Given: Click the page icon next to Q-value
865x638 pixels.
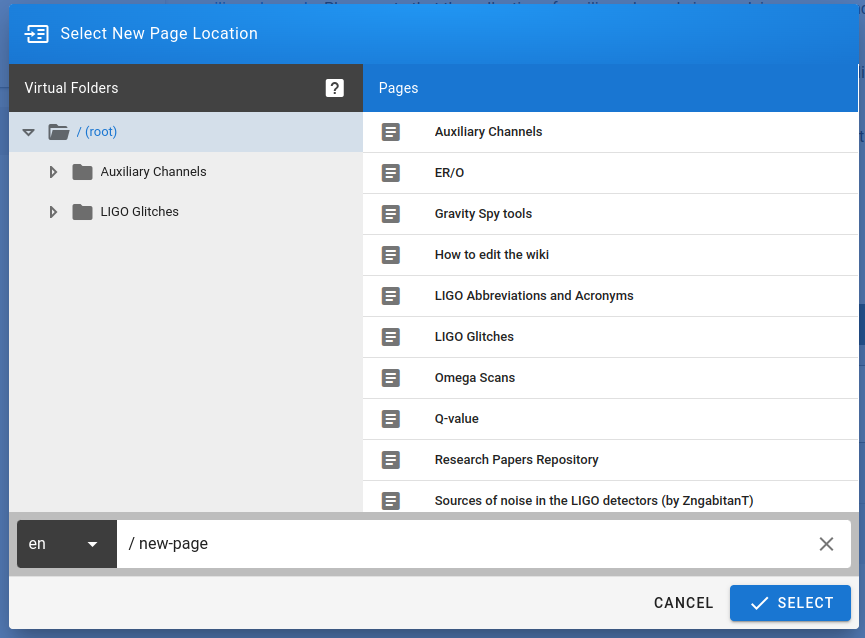Looking at the screenshot, I should click(x=391, y=419).
